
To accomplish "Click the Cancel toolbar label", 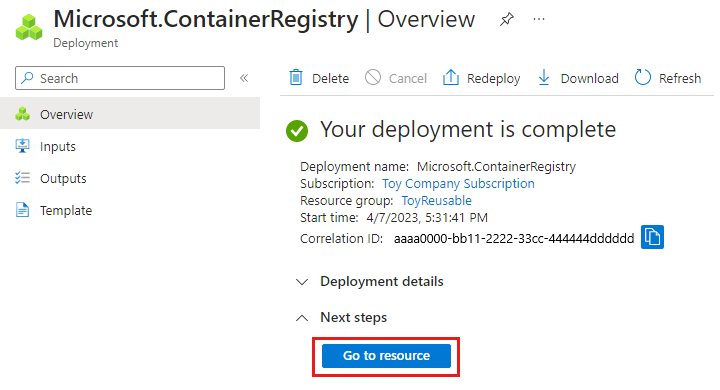I will coord(408,79).
